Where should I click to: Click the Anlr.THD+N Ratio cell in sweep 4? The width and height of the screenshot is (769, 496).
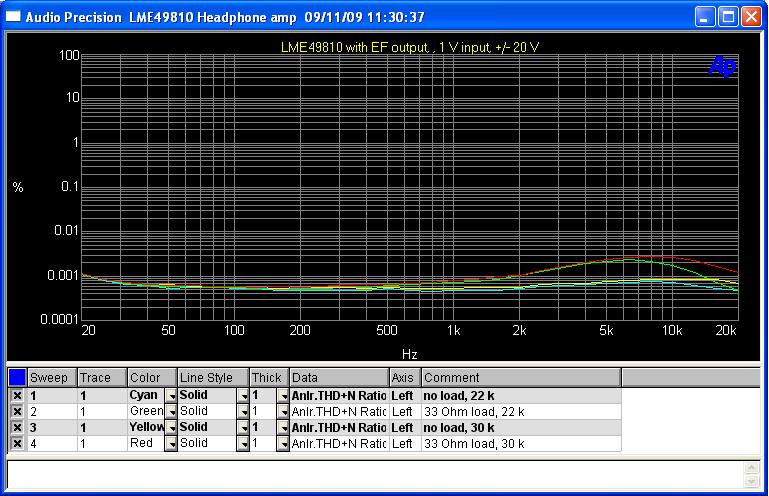339,444
